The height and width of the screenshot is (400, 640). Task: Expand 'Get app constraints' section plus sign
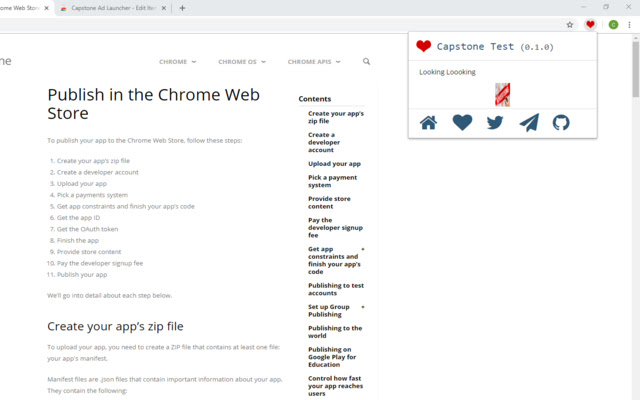362,249
